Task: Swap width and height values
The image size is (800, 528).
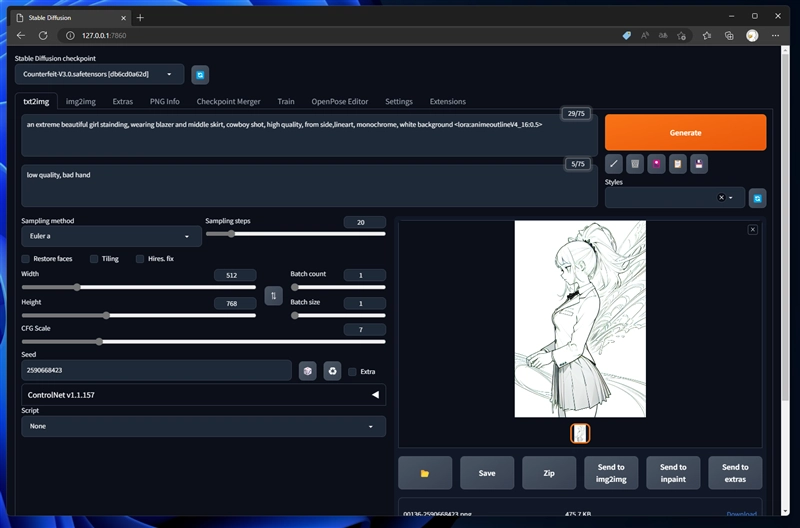Action: click(273, 296)
